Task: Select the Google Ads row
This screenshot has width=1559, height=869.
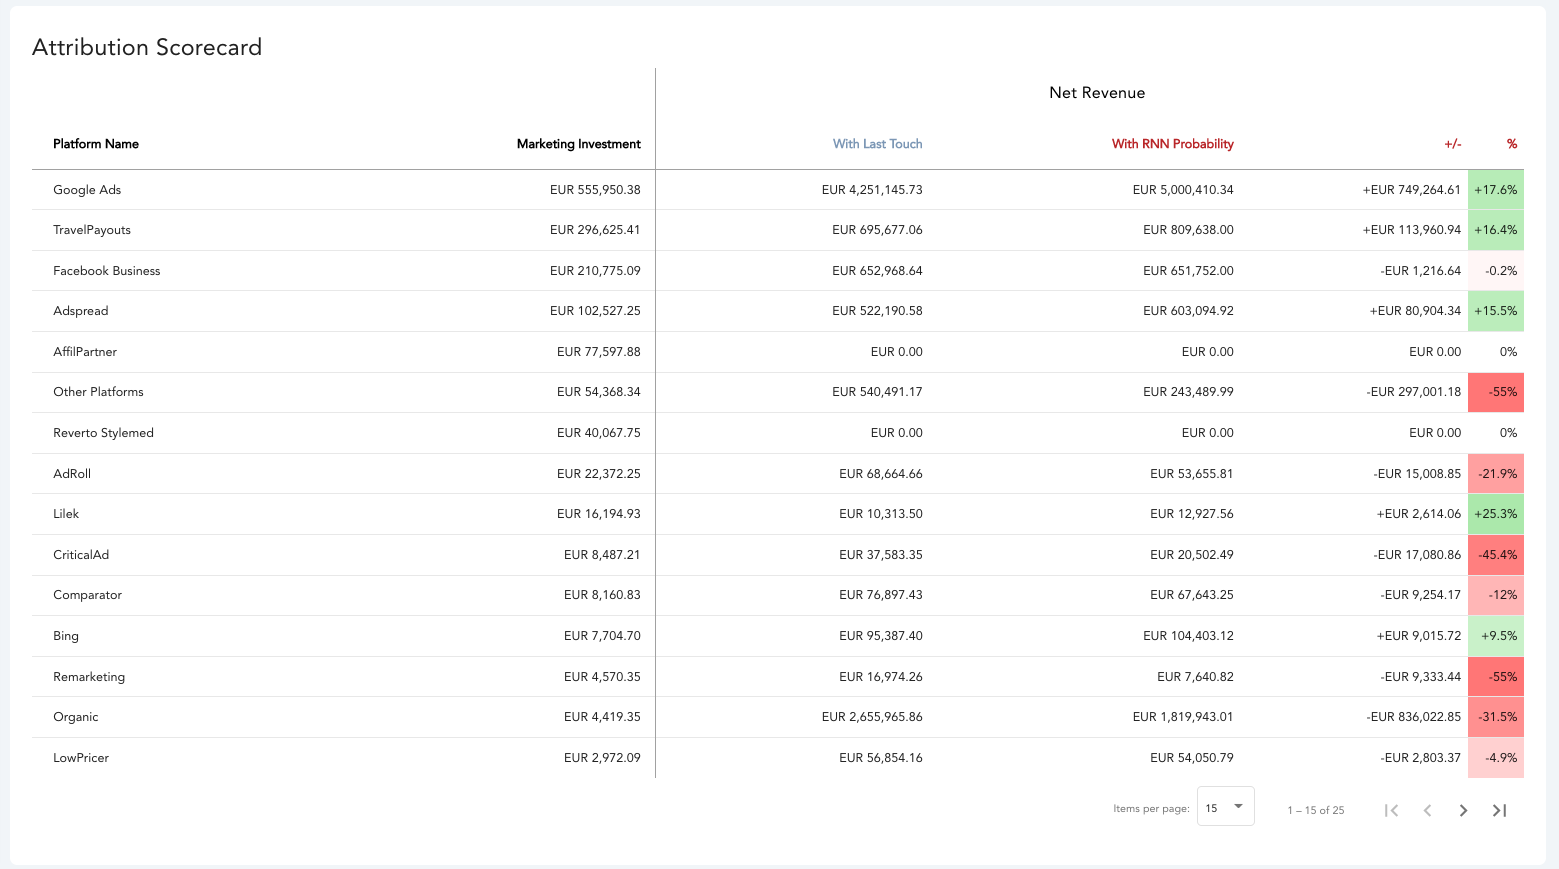Action: pos(778,190)
